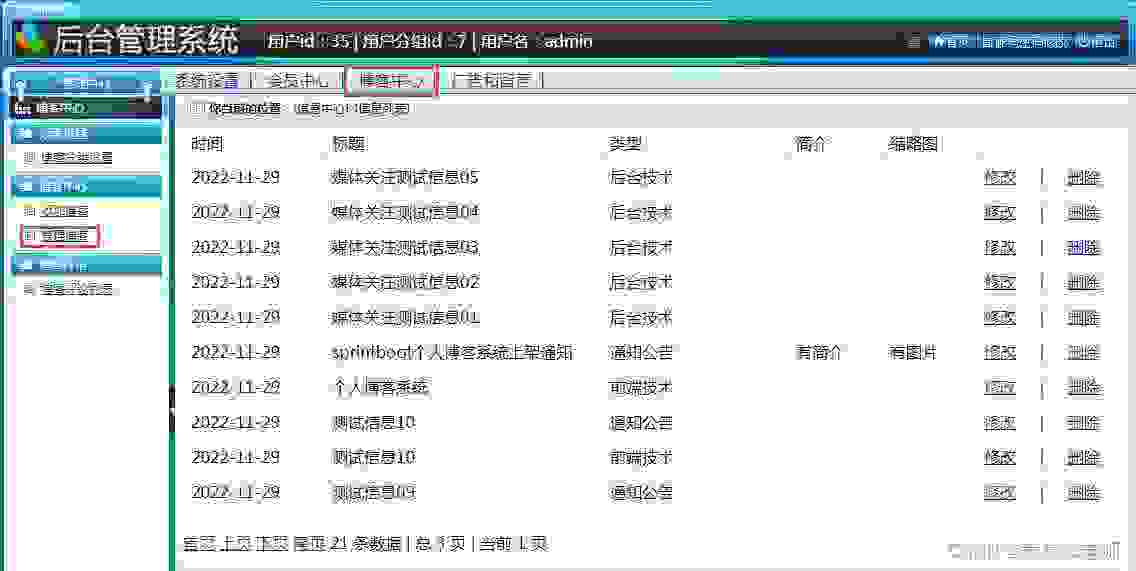Open the 会员中心 tab

pos(297,80)
